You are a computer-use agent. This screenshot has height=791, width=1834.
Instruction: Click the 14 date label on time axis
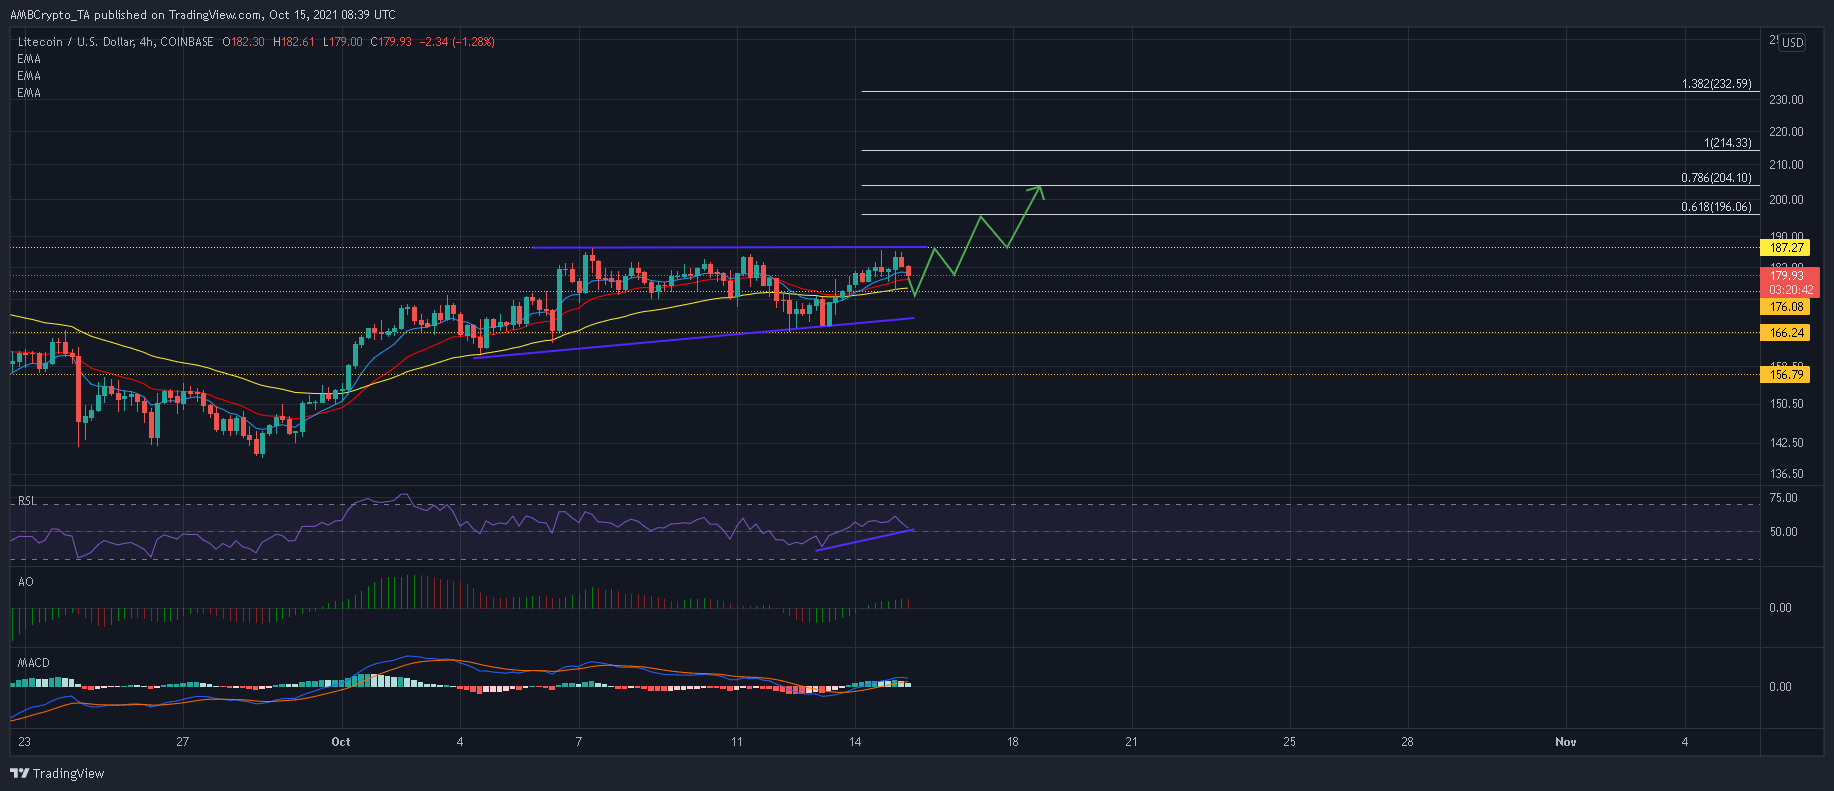pyautogui.click(x=855, y=742)
